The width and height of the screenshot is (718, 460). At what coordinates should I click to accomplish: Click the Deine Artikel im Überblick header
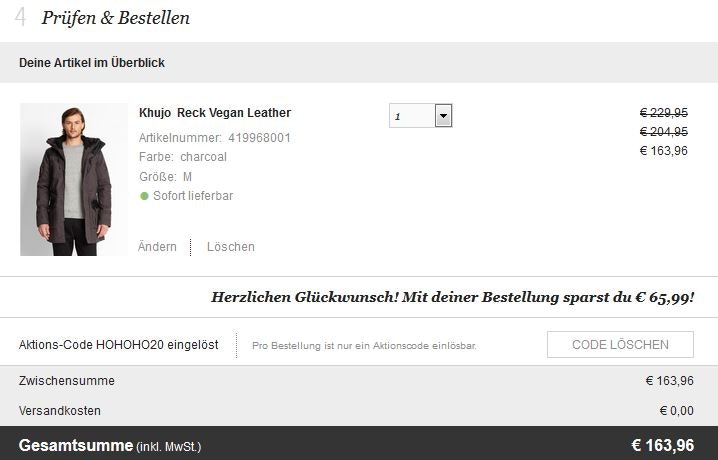92,63
